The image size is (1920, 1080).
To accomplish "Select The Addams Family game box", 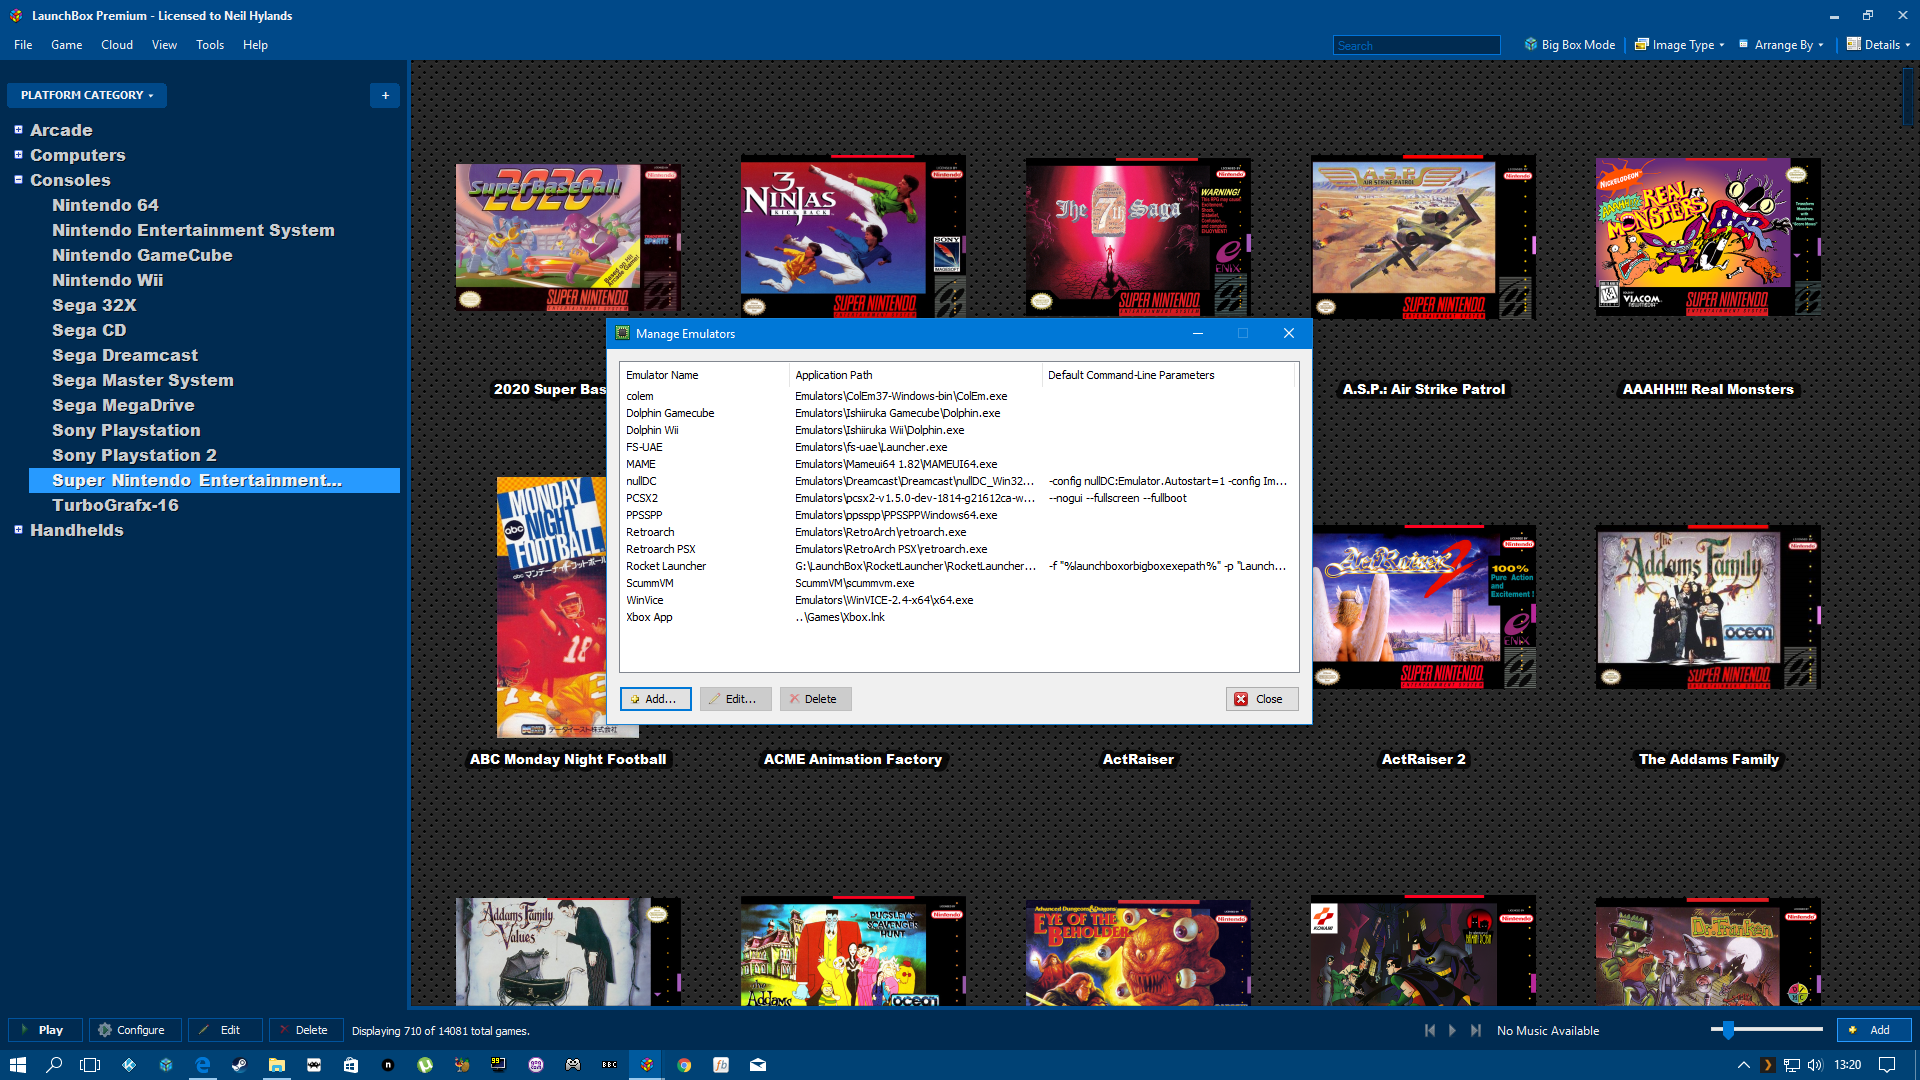I will click(1708, 607).
